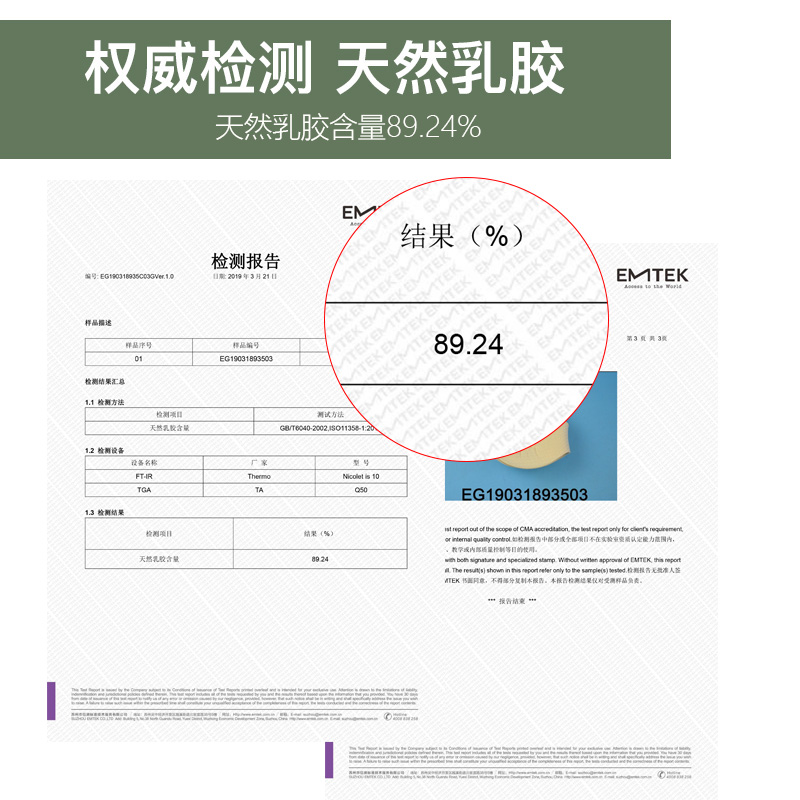
Task: Click the '检测报告' report title
Action: [245, 261]
